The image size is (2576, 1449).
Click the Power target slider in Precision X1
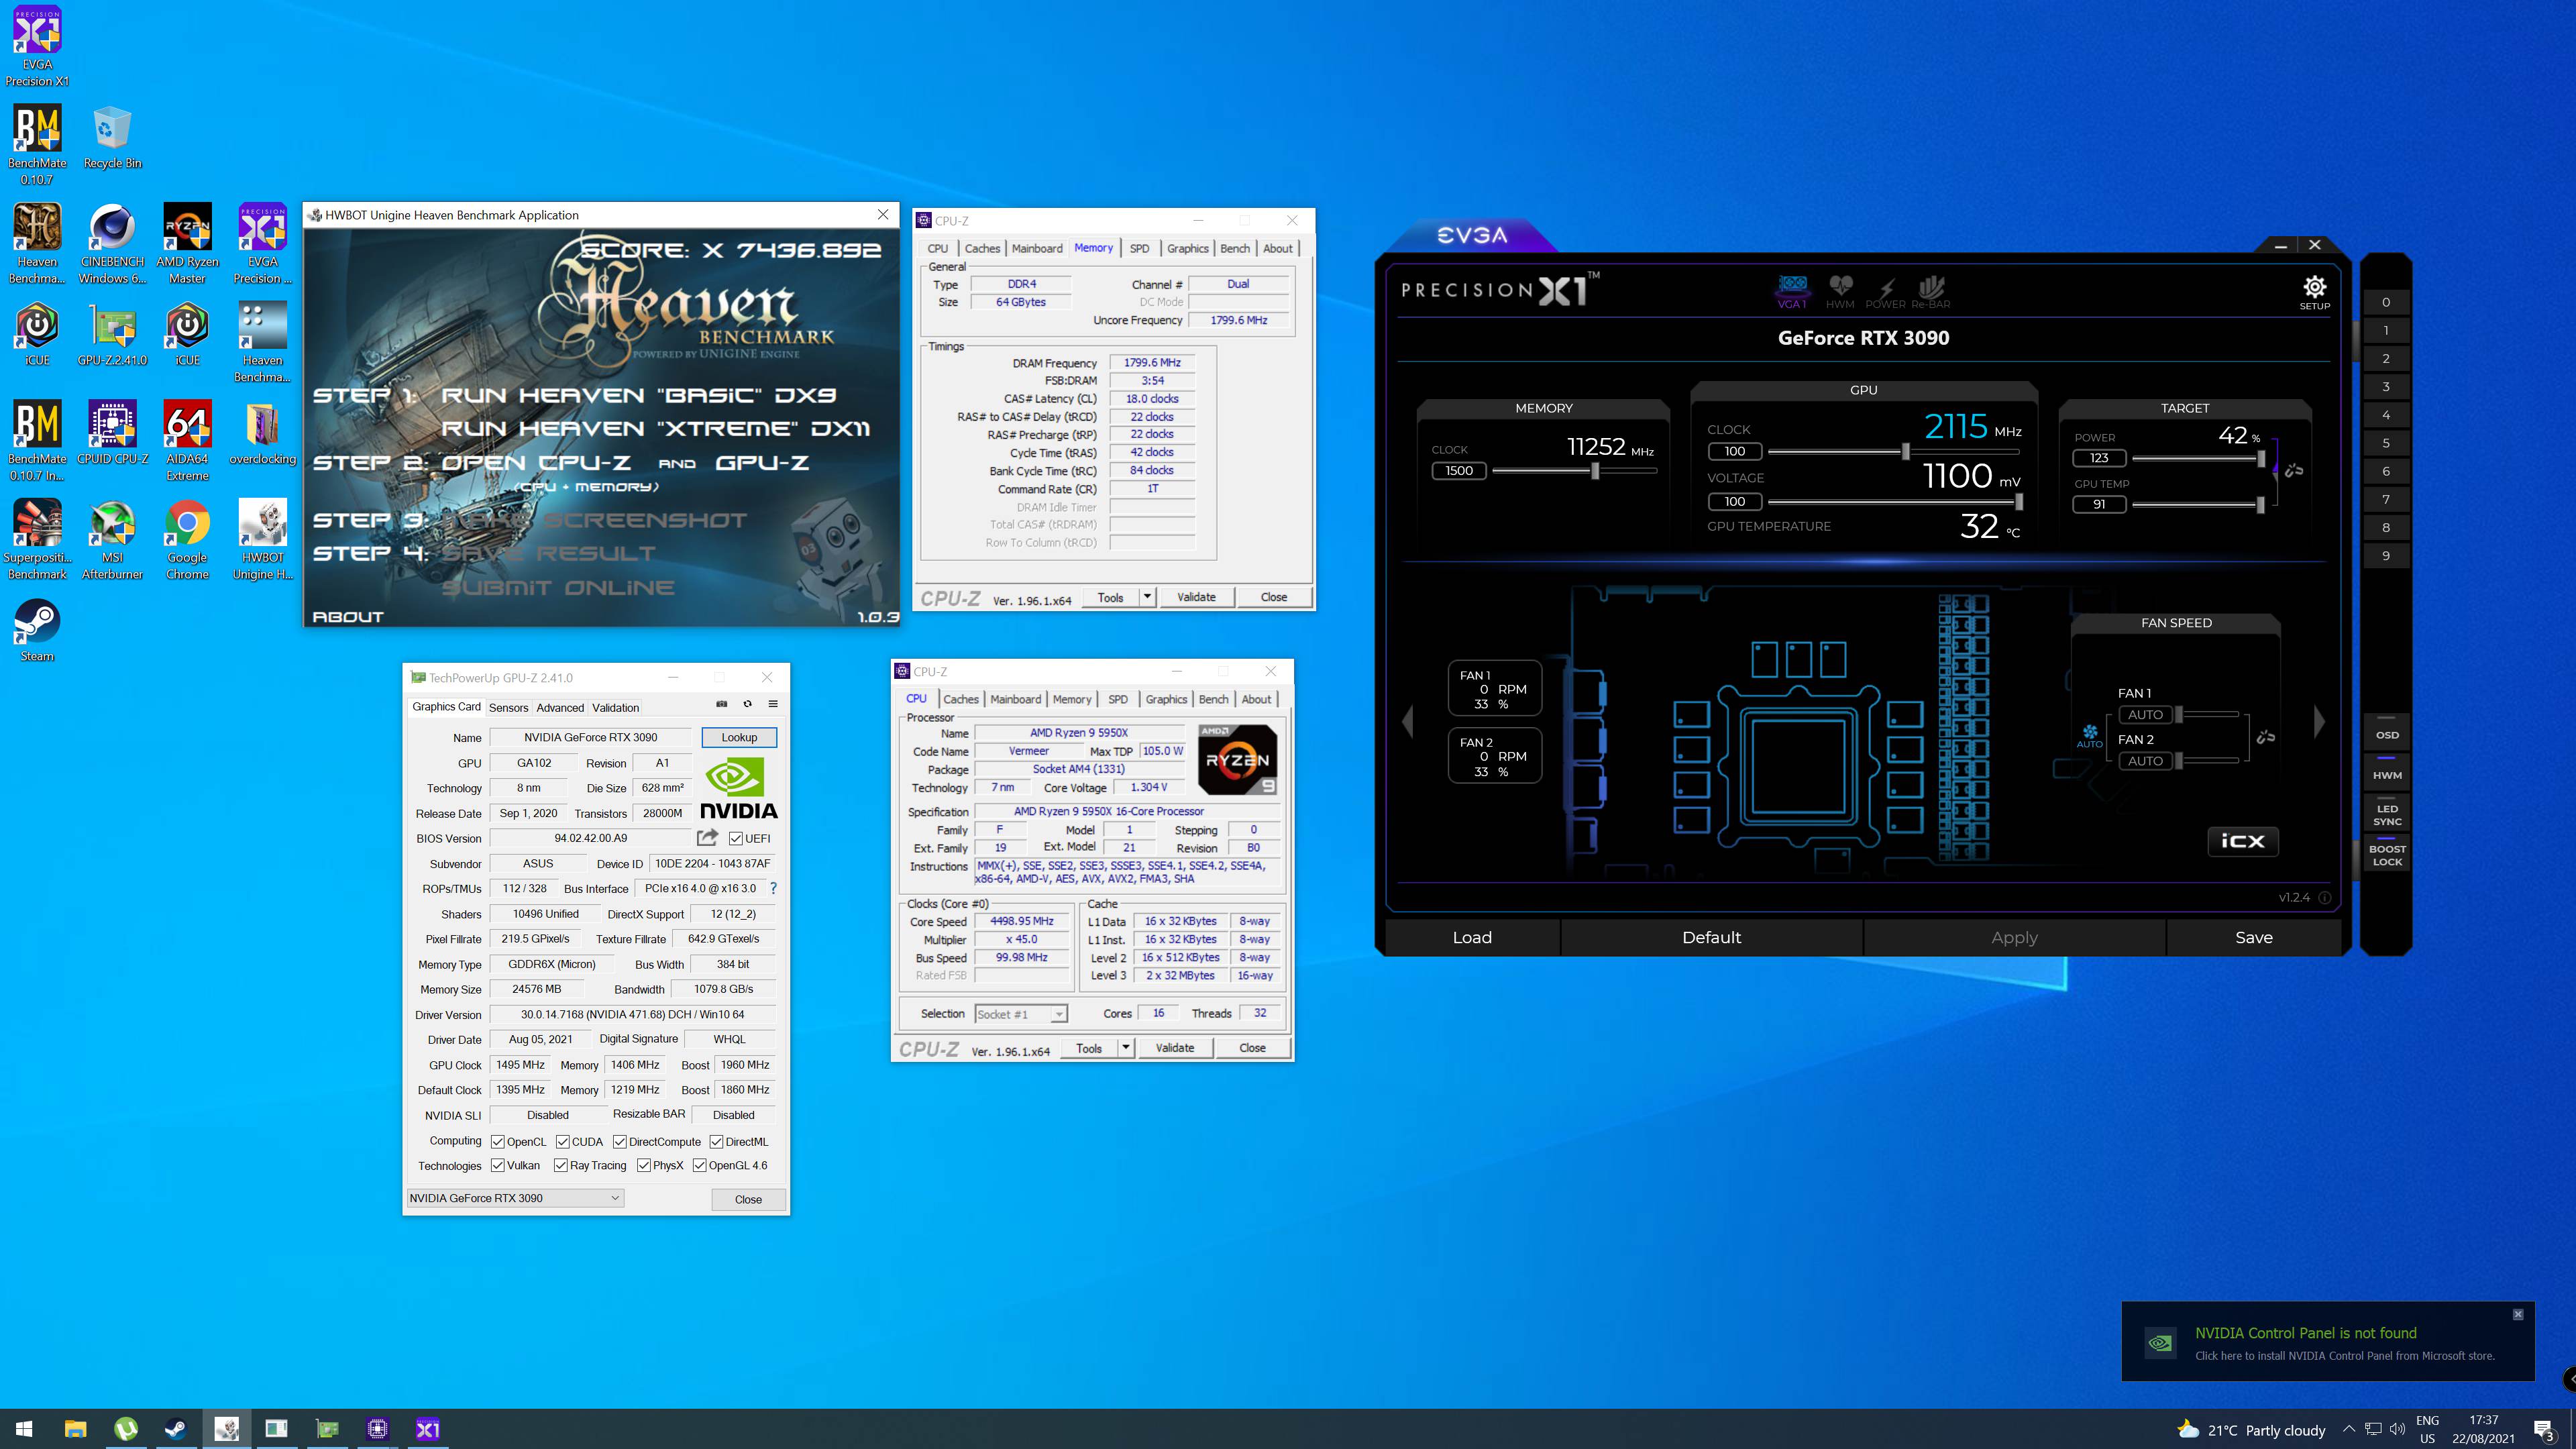[x=2199, y=458]
